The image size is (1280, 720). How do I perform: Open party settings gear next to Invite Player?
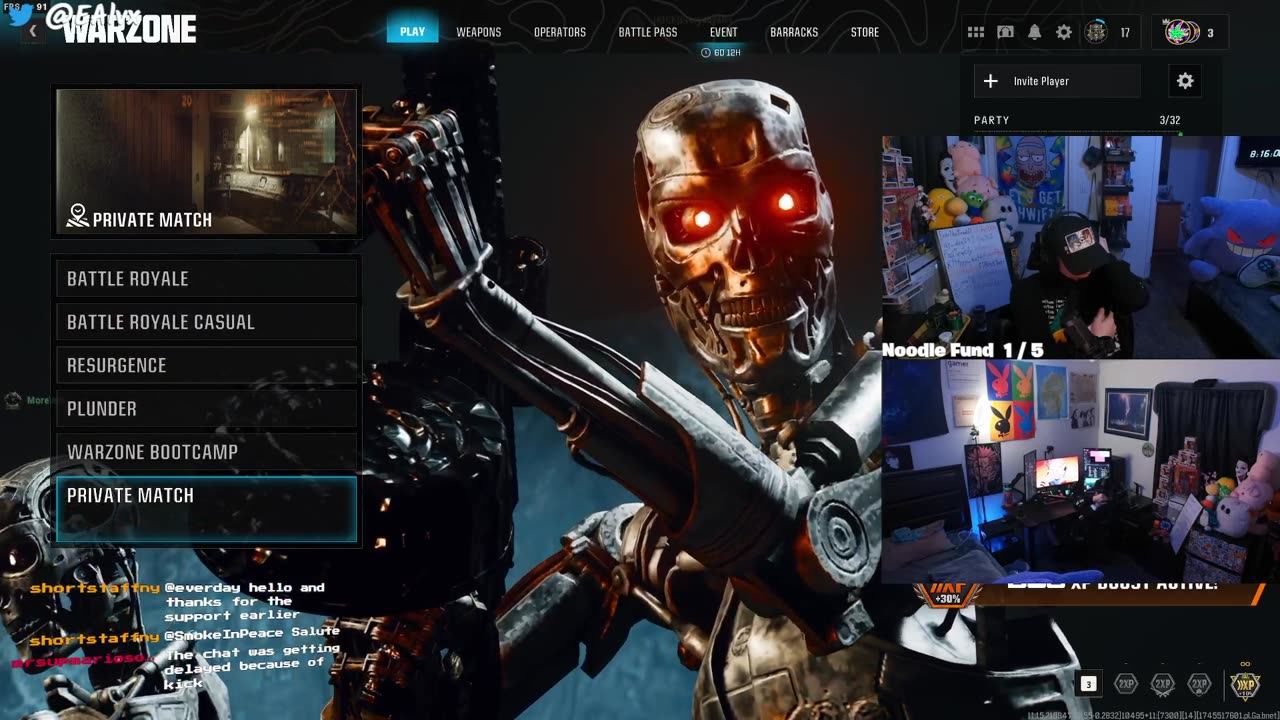point(1185,81)
